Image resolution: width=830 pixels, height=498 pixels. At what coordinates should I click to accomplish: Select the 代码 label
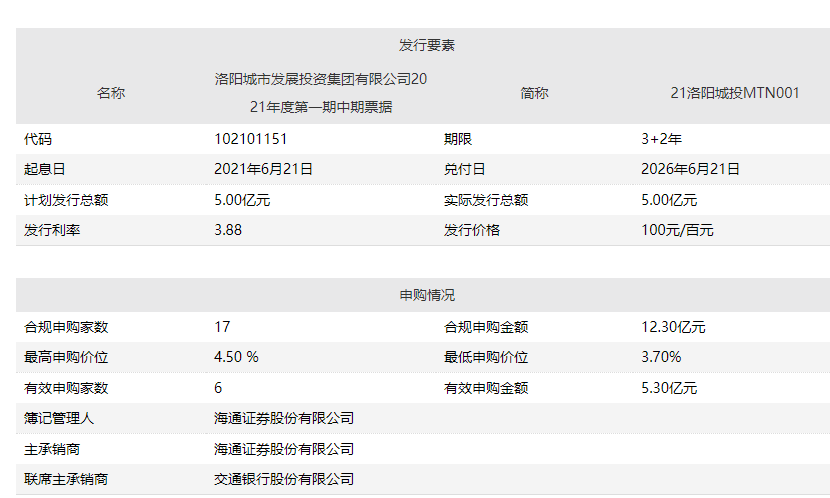point(38,139)
